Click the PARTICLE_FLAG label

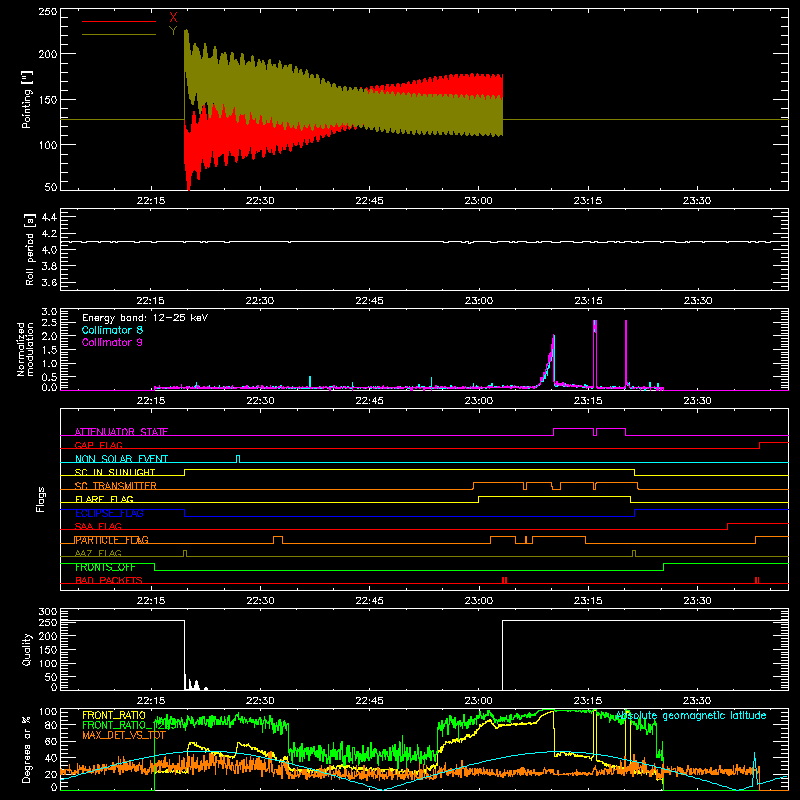(x=112, y=540)
